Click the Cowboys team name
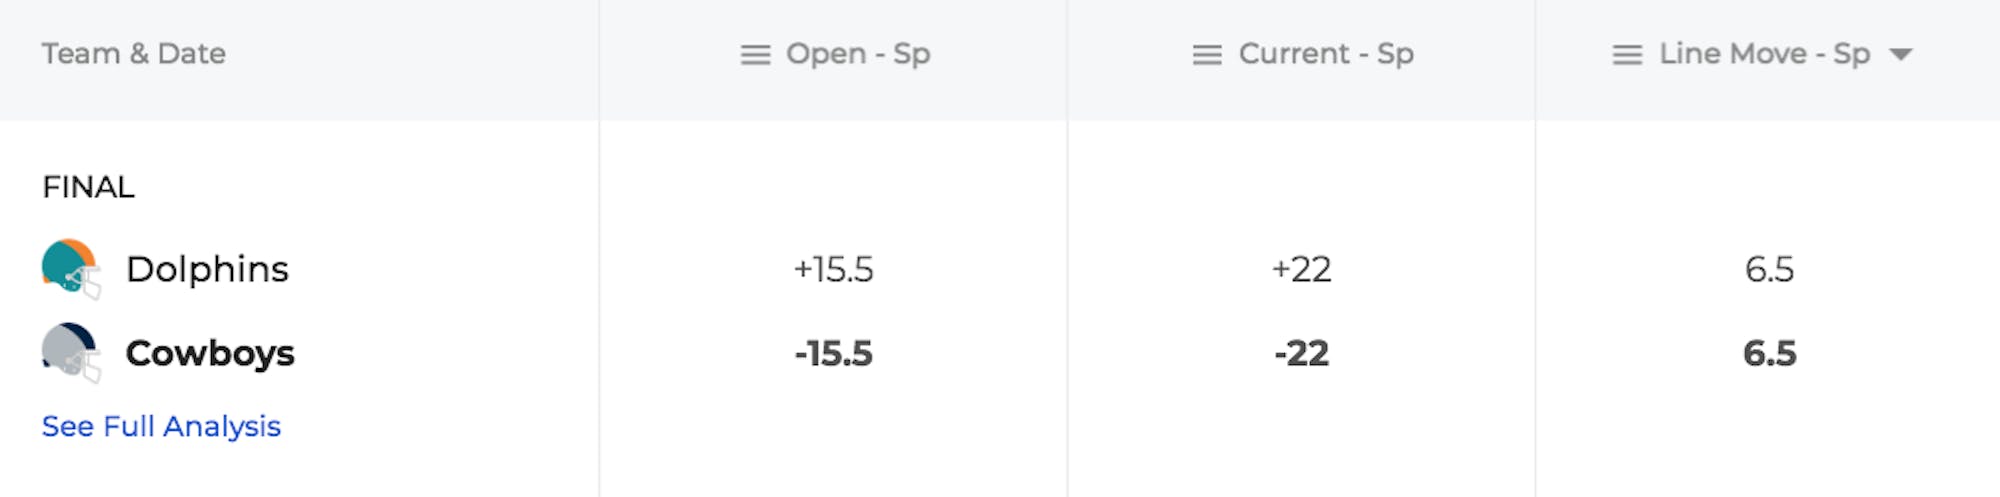Image resolution: width=2000 pixels, height=497 pixels. point(210,353)
